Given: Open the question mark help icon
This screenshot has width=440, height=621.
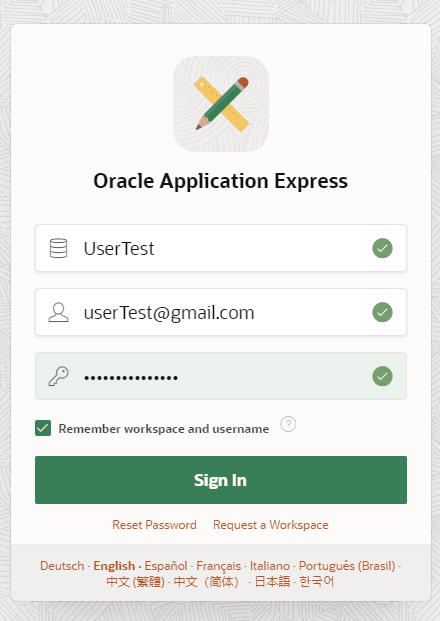Looking at the screenshot, I should [288, 424].
